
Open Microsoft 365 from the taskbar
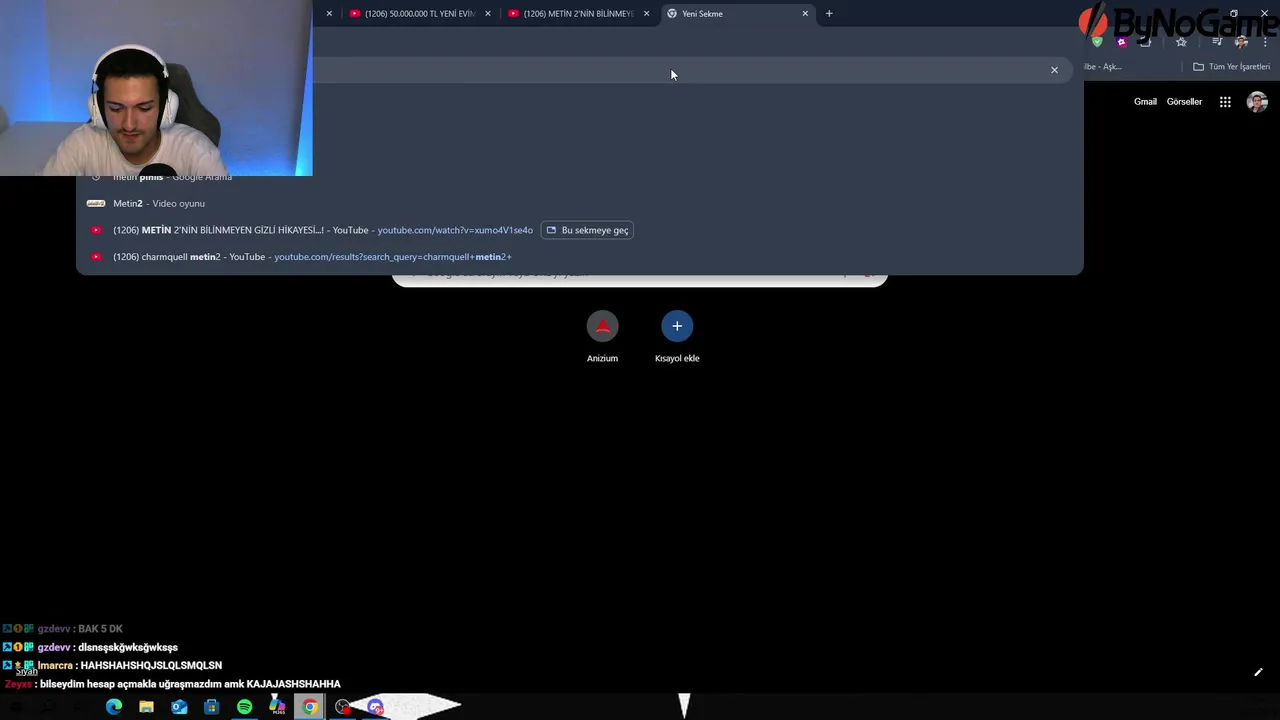[277, 707]
